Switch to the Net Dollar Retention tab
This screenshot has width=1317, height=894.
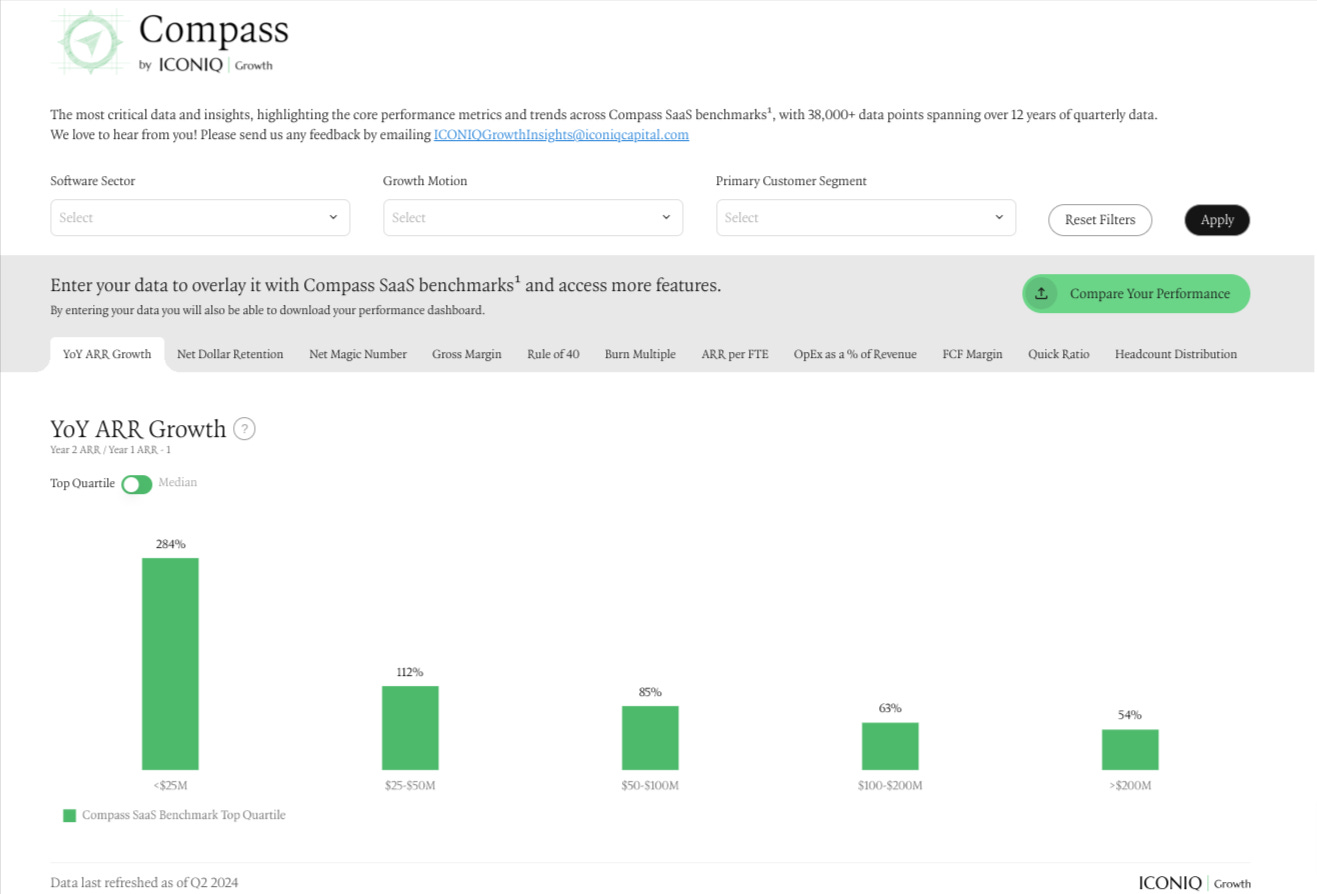tap(230, 354)
